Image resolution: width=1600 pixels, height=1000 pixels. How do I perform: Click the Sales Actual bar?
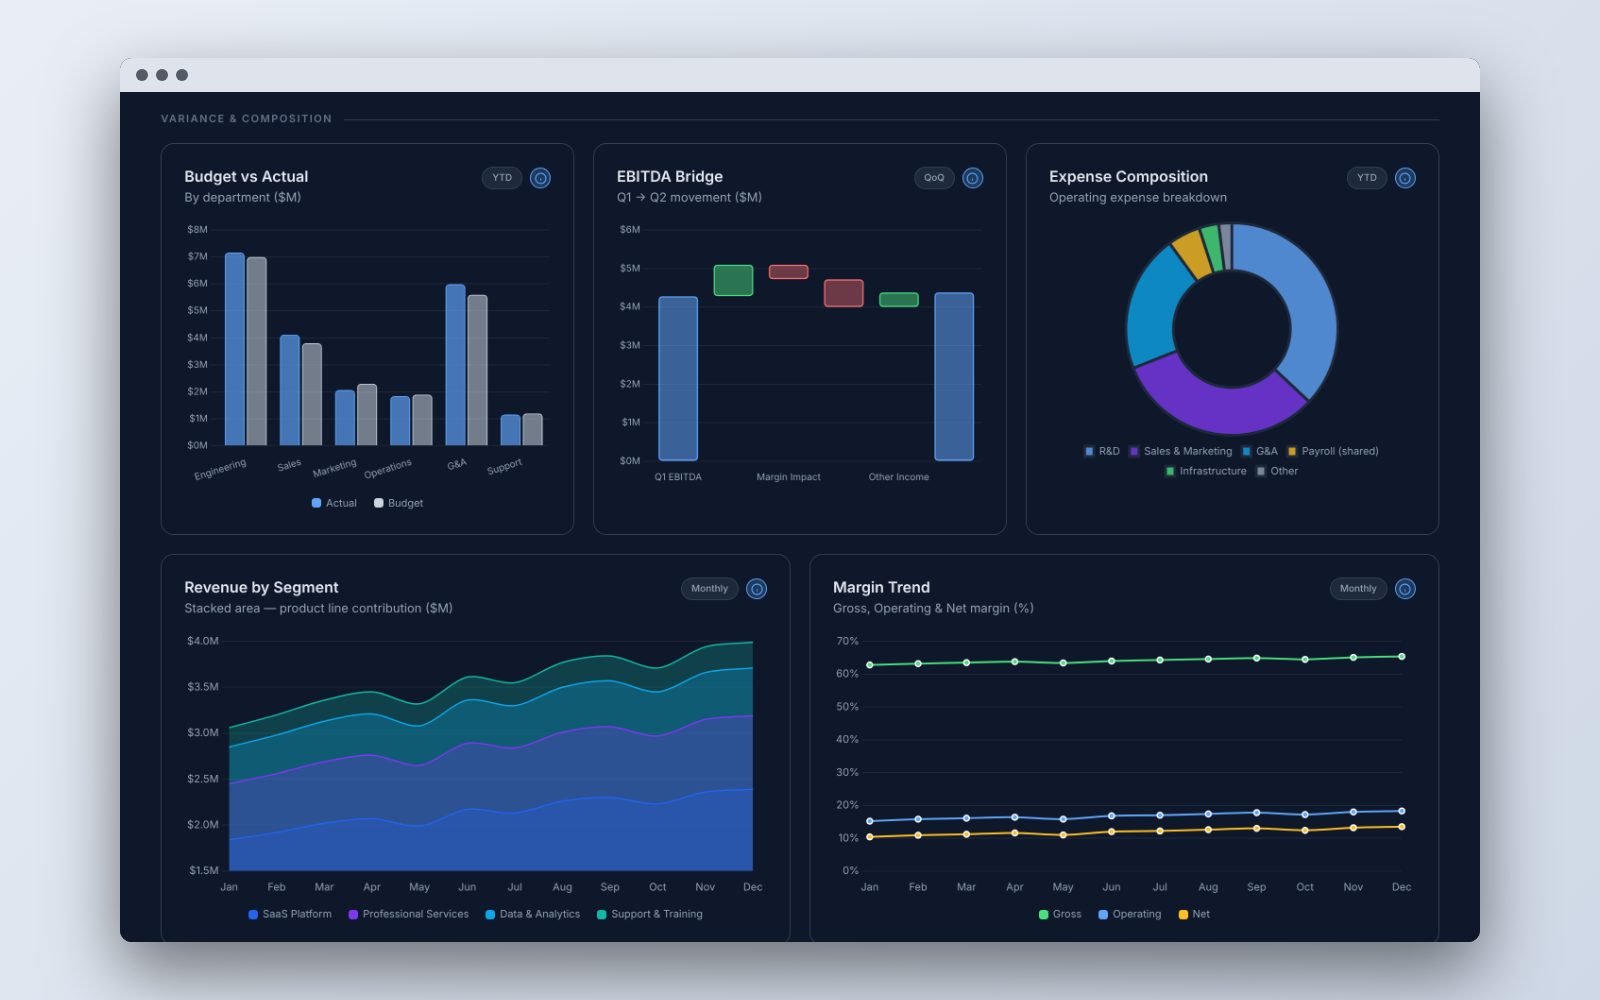(290, 390)
